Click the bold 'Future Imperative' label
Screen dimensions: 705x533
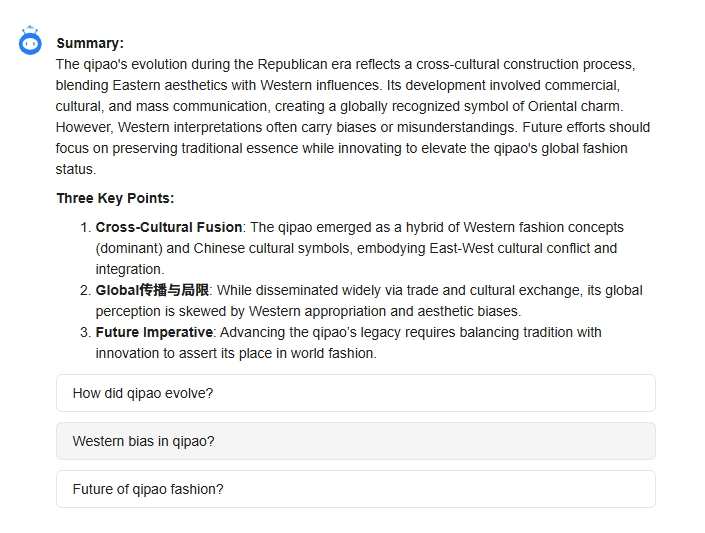tap(154, 332)
